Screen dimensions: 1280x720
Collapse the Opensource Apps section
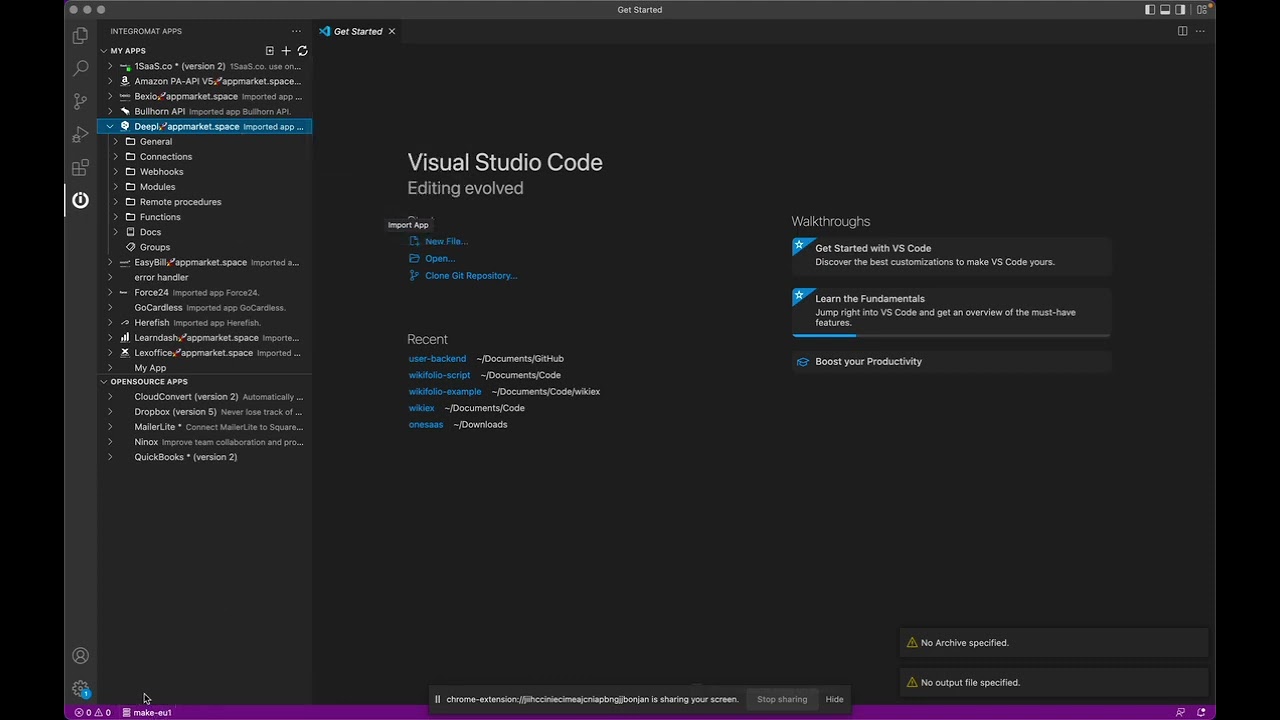104,382
